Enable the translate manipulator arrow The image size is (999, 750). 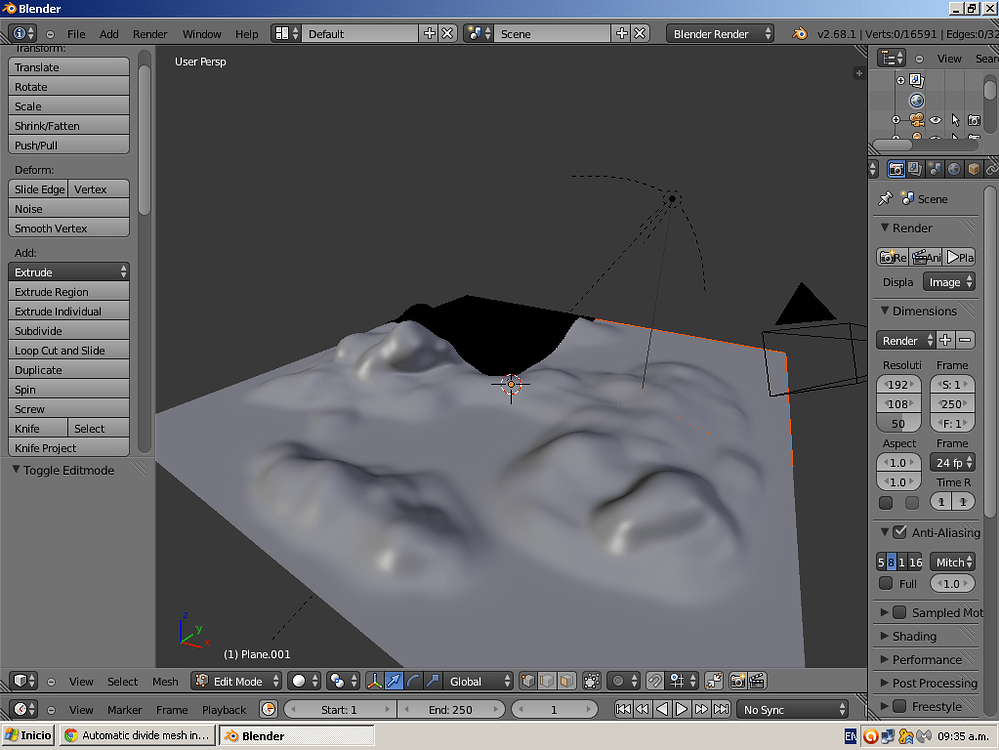394,681
